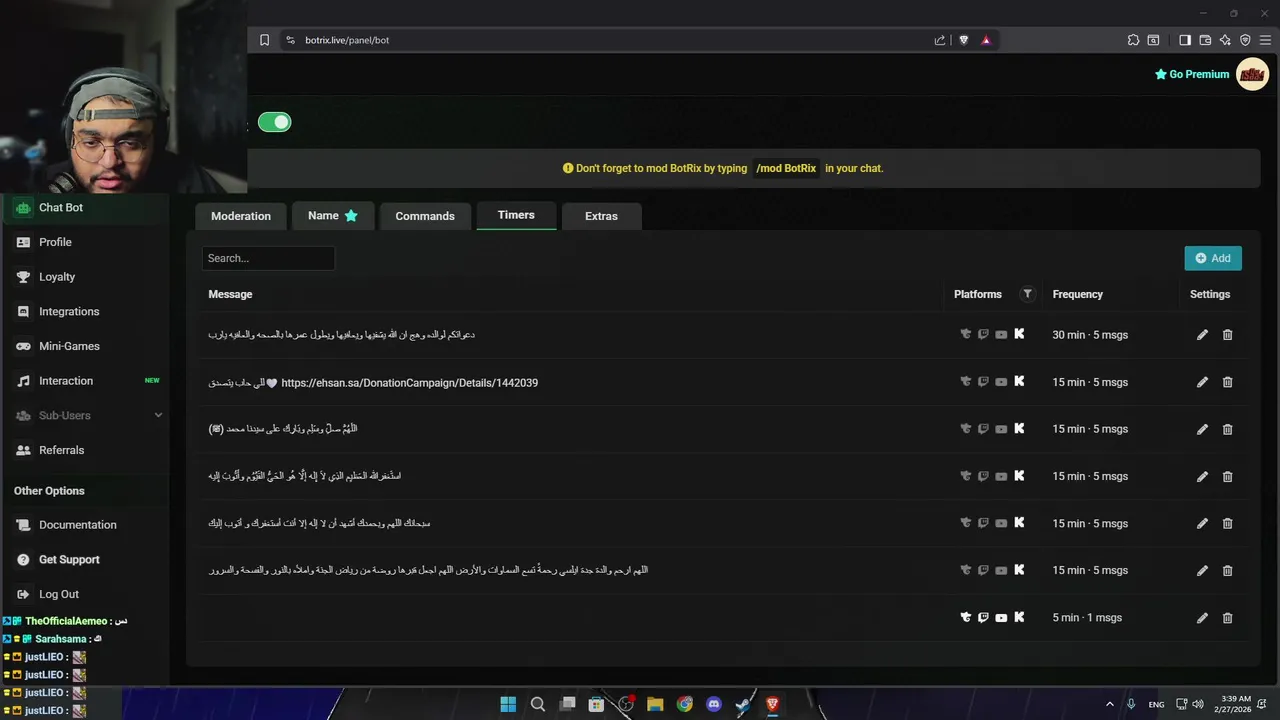This screenshot has height=720, width=1280.
Task: Delete the 5 min · 1 msgs timer
Action: pyautogui.click(x=1228, y=618)
